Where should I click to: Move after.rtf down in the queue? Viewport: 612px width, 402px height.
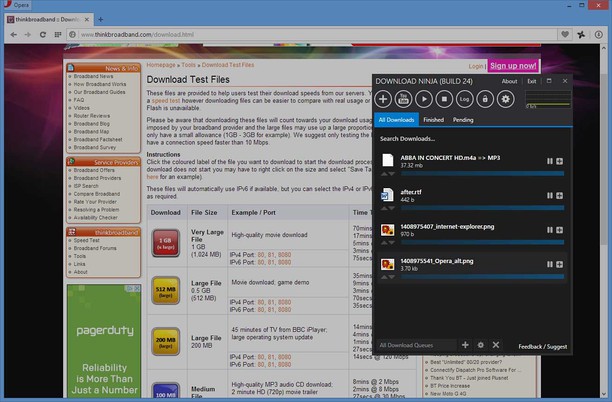coord(391,208)
